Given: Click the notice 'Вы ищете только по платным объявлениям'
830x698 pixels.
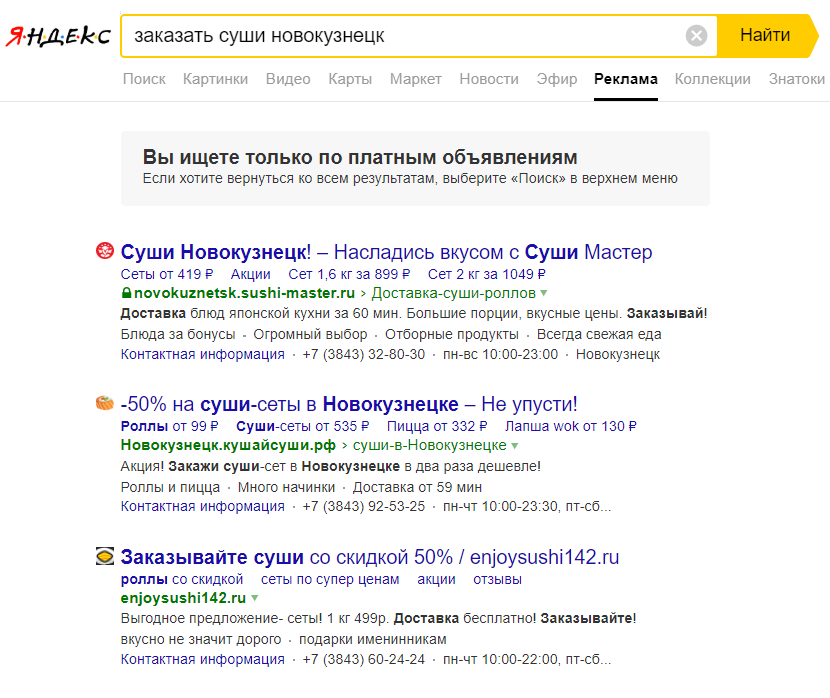Looking at the screenshot, I should [x=360, y=157].
